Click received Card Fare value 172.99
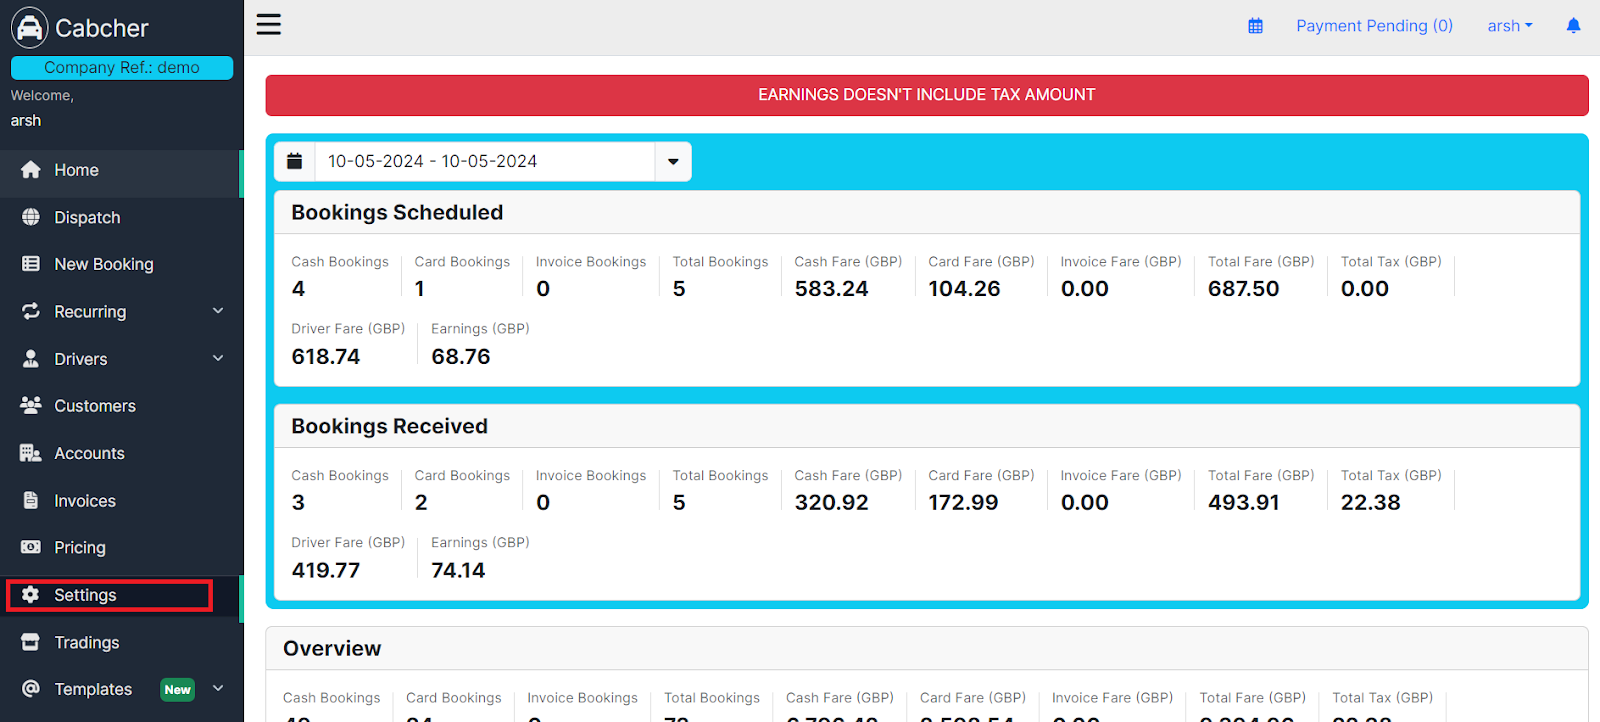The width and height of the screenshot is (1600, 722). 963,502
